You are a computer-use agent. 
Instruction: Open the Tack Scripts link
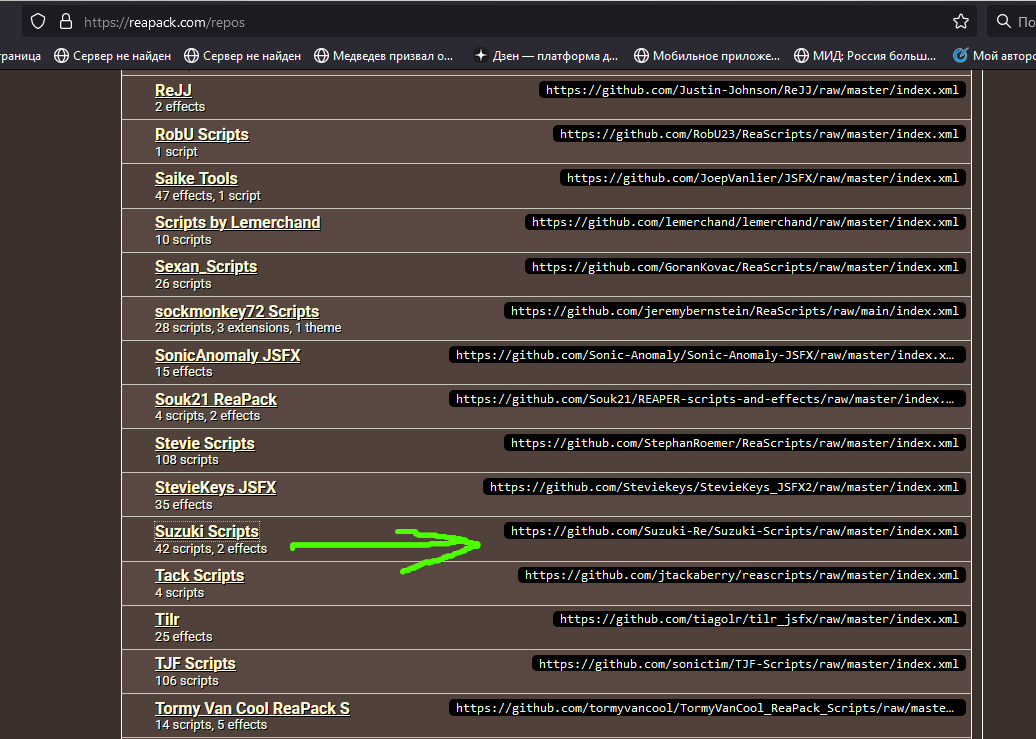tap(200, 576)
